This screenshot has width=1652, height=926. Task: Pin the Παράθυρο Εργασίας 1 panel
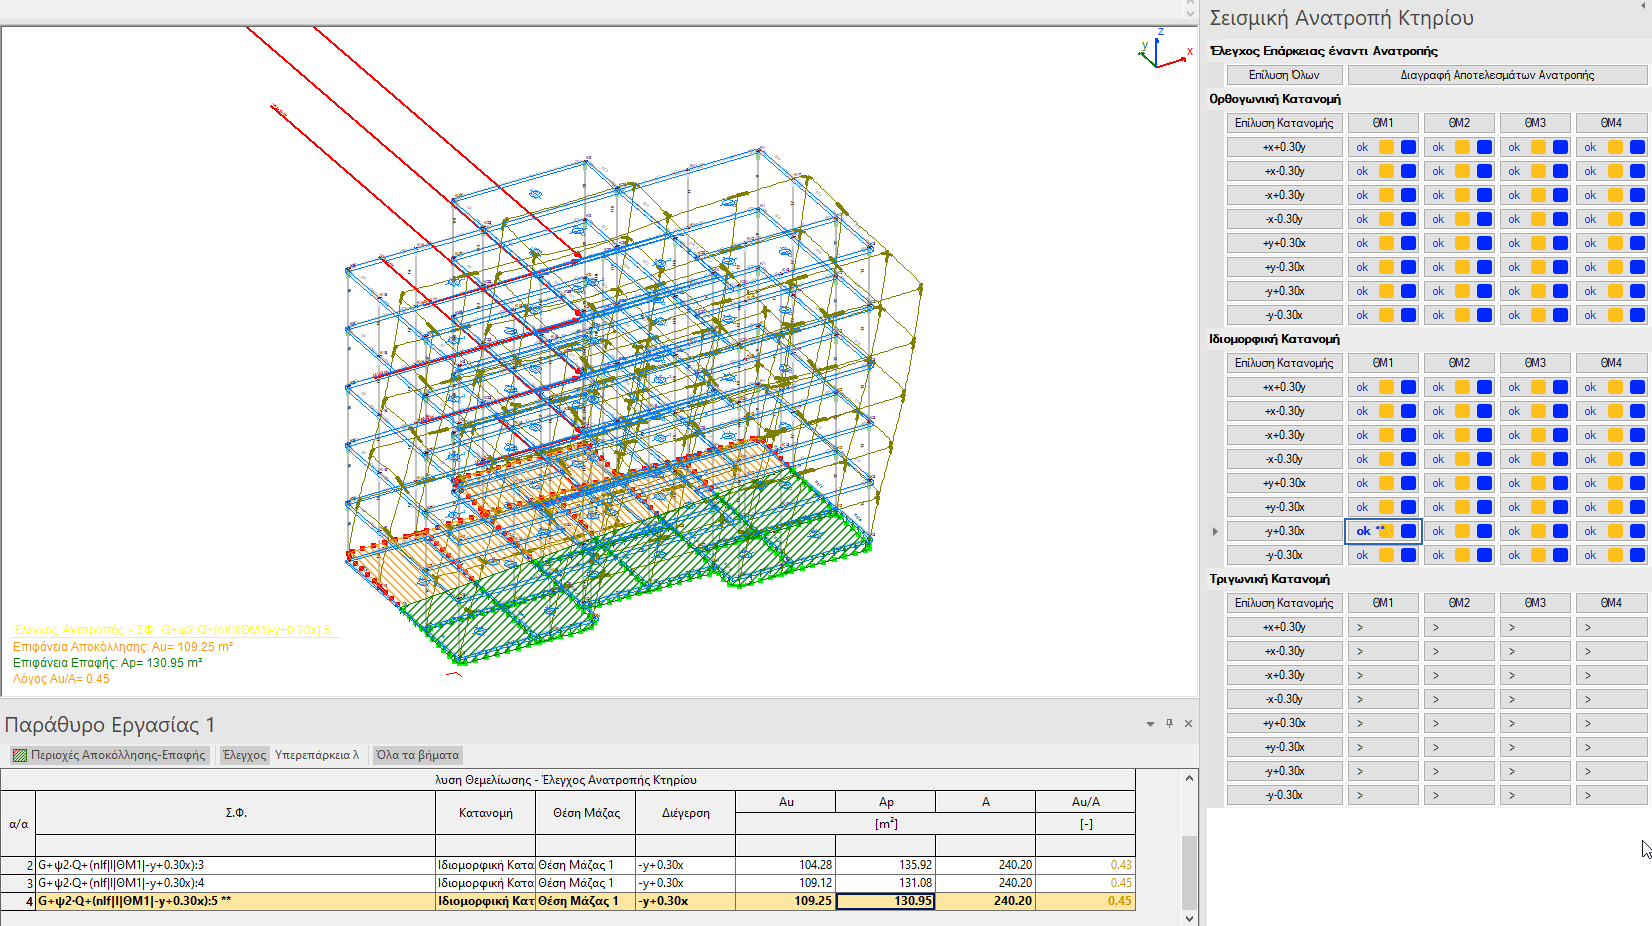tap(1169, 723)
